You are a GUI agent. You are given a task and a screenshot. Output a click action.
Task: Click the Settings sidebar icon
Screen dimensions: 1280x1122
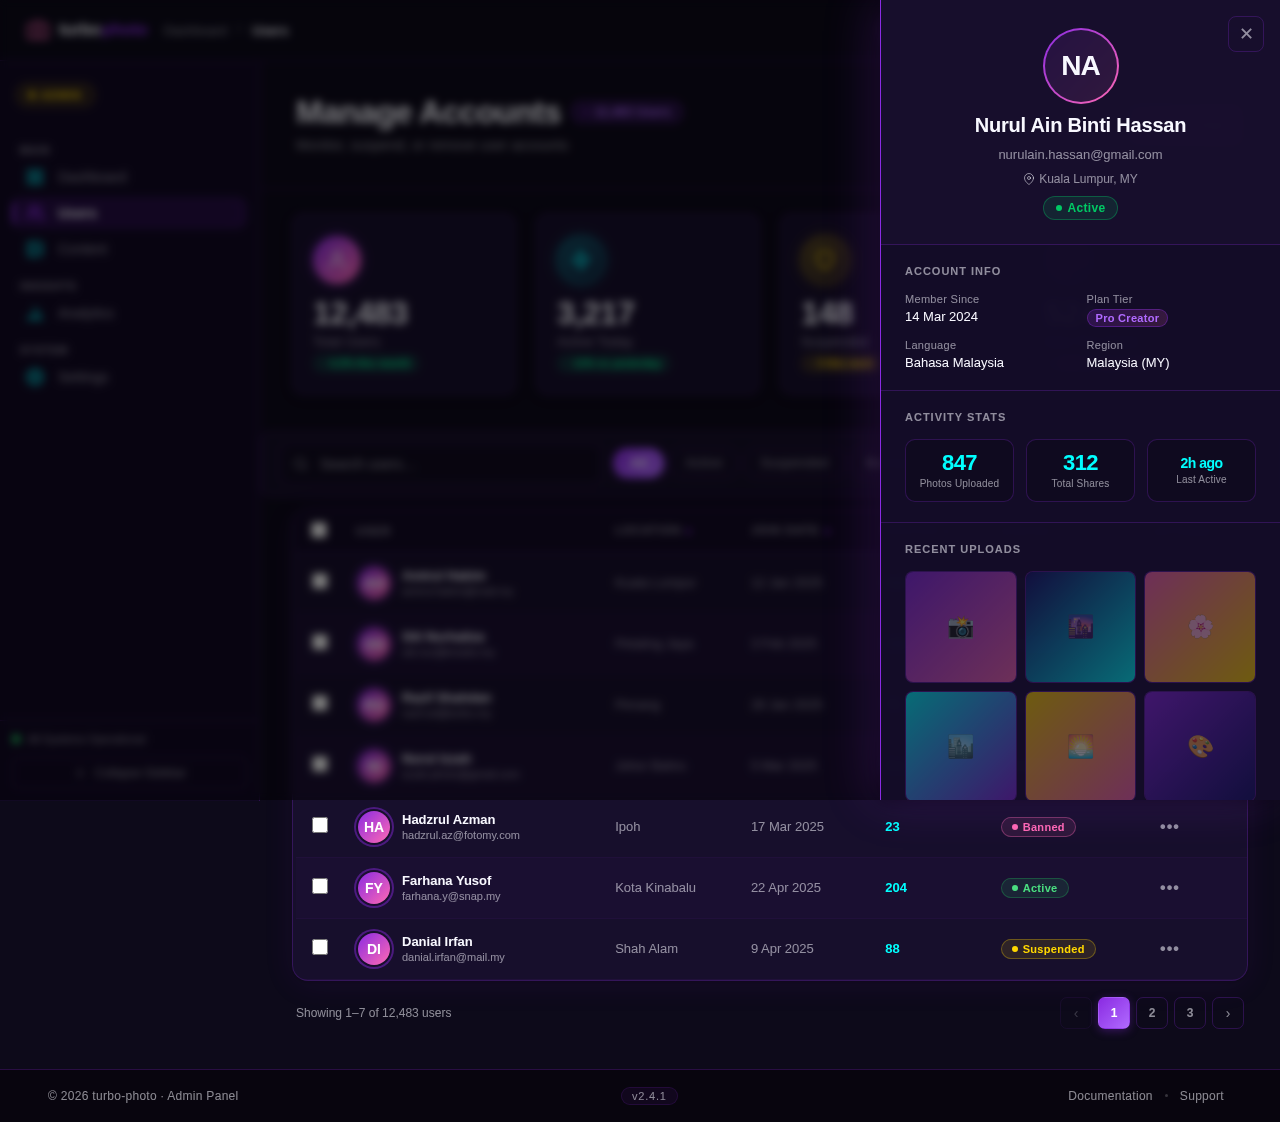[x=33, y=377]
